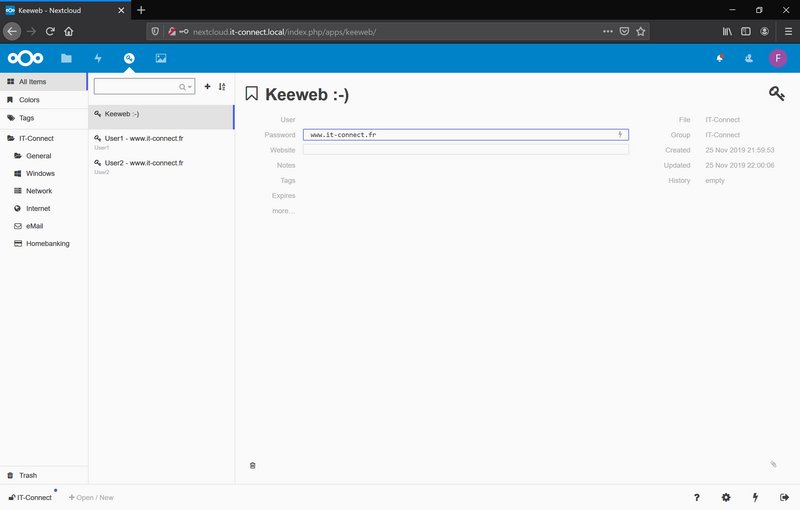Select the Homebanking group

47,243
